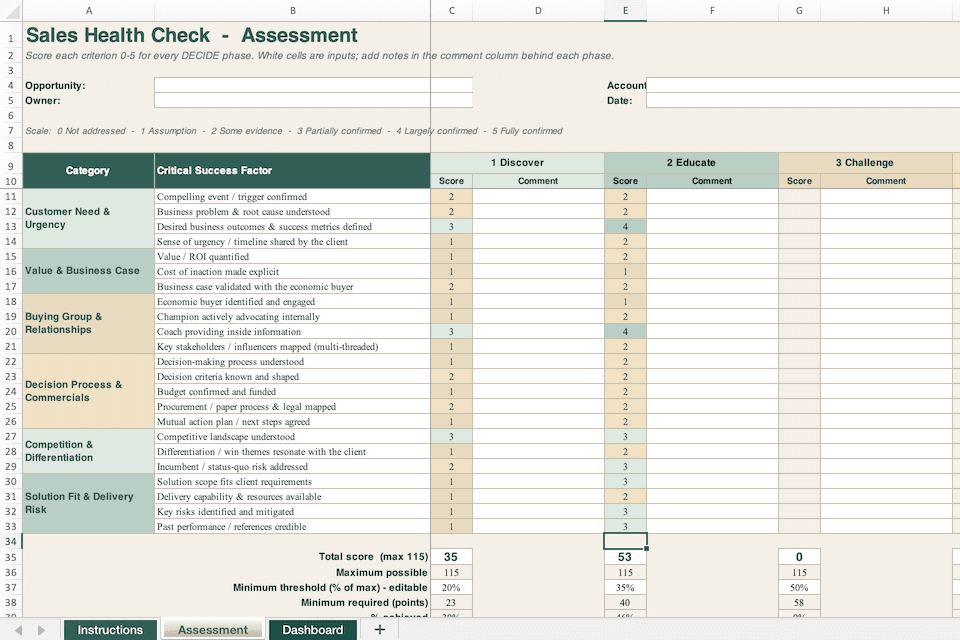The image size is (960, 640).
Task: Go to previous sheet with left arrow
Action: 18,630
